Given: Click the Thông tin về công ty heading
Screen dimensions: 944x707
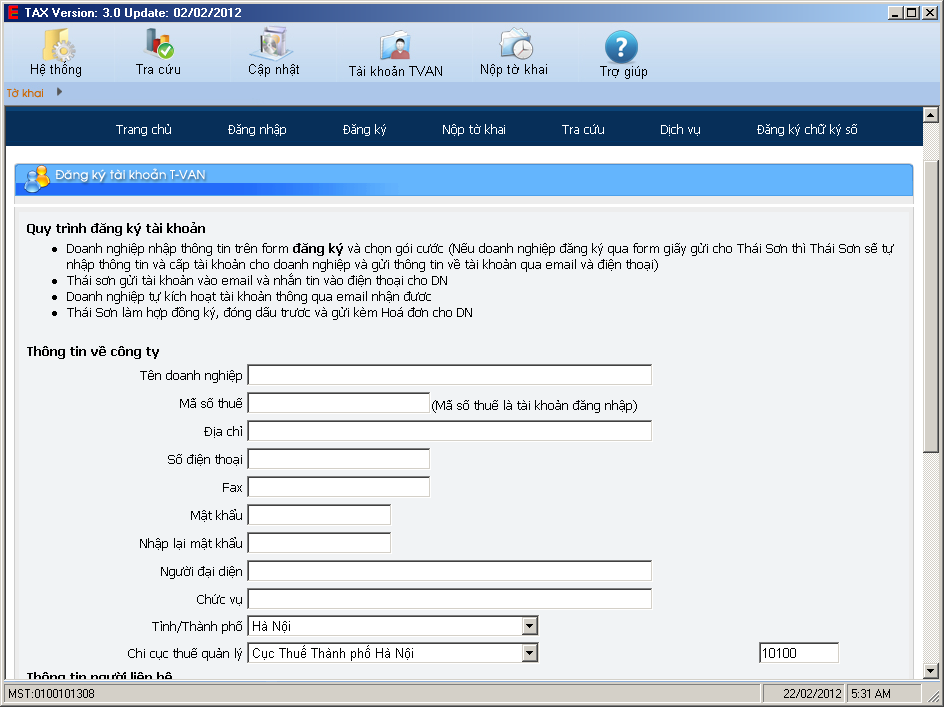Looking at the screenshot, I should point(93,352).
